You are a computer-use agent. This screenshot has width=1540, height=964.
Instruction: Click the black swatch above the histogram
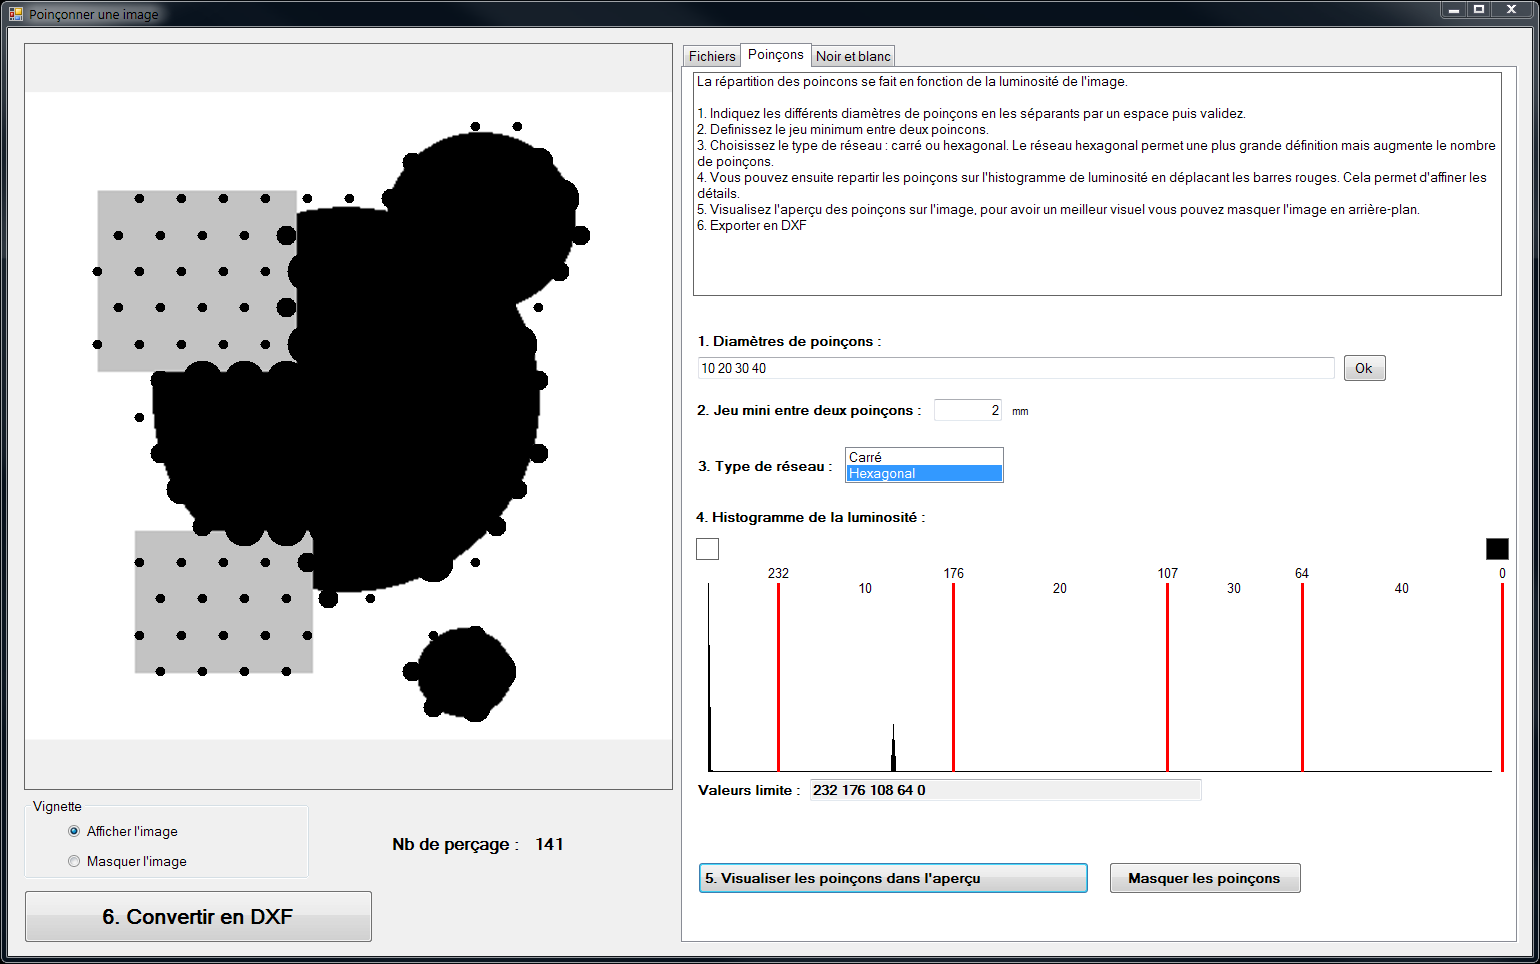click(x=1497, y=549)
